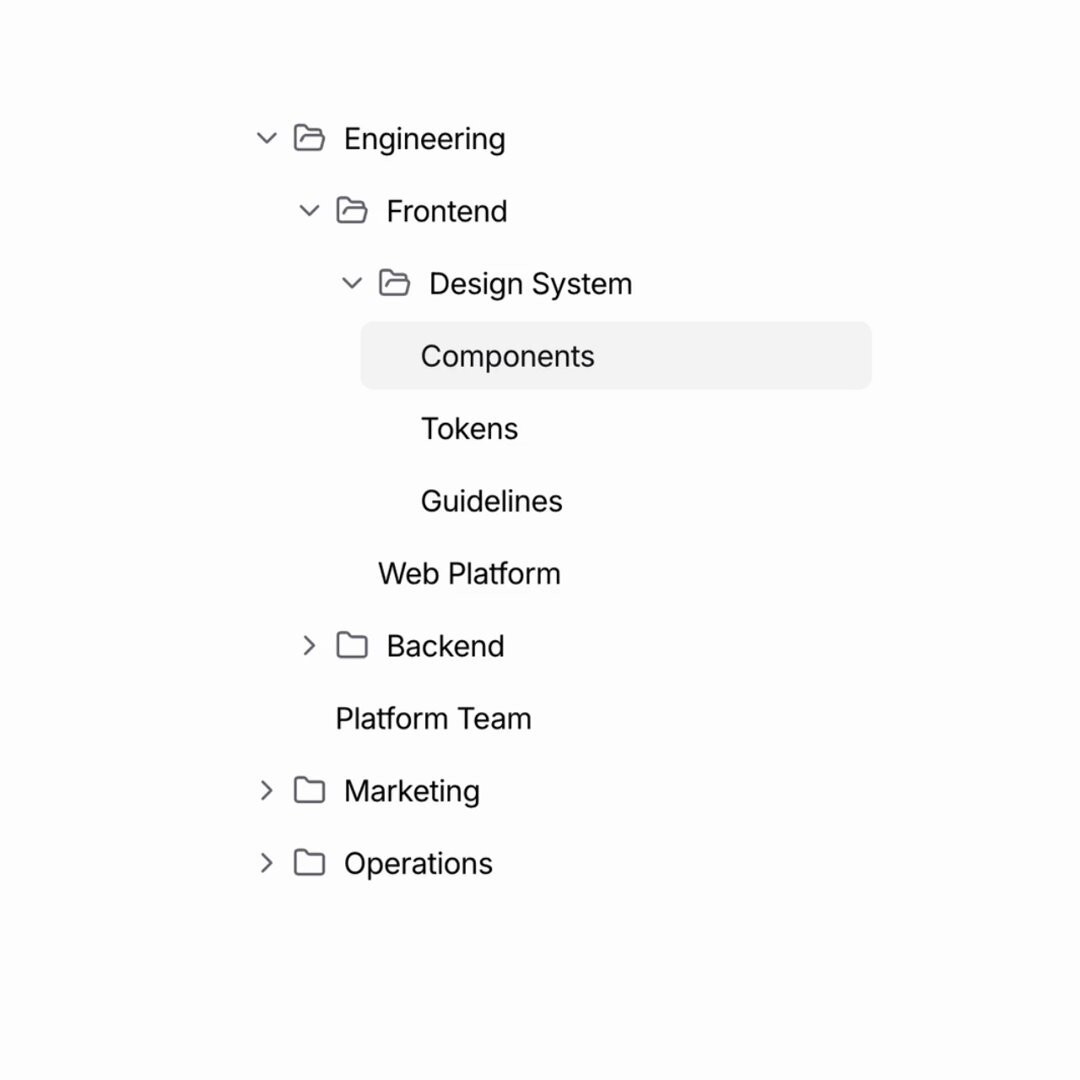This screenshot has height=1080, width=1080.
Task: Click the Design System label text
Action: [530, 284]
